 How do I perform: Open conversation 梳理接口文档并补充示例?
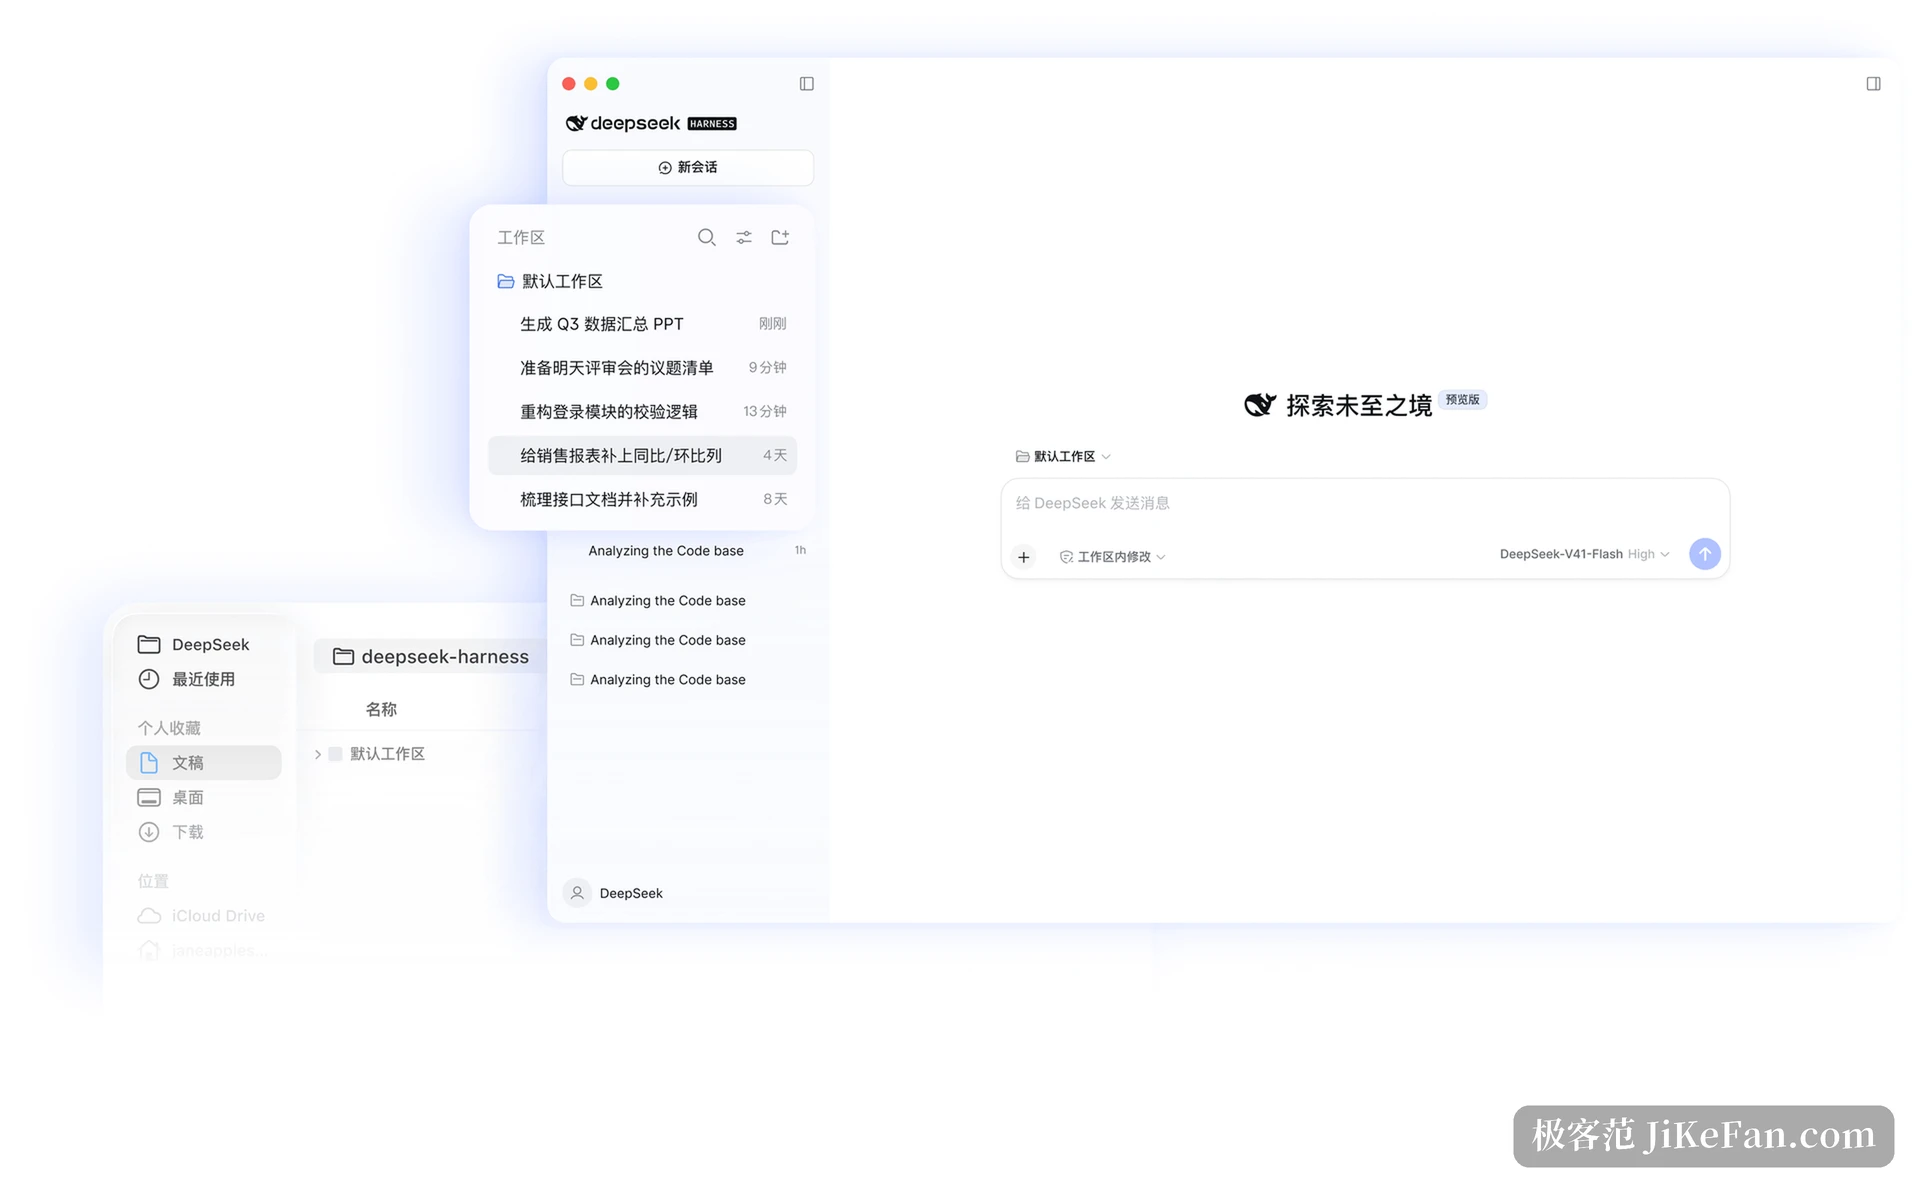point(642,499)
